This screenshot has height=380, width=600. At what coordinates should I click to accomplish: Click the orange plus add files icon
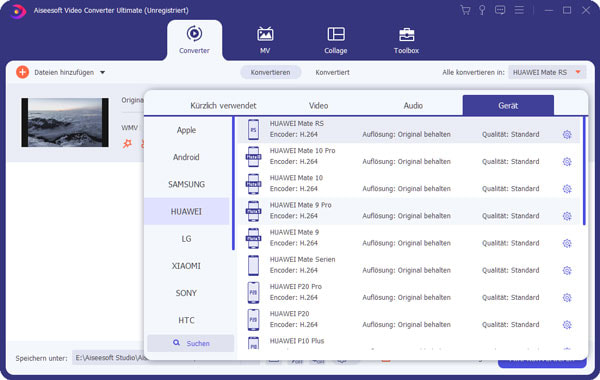click(x=22, y=72)
